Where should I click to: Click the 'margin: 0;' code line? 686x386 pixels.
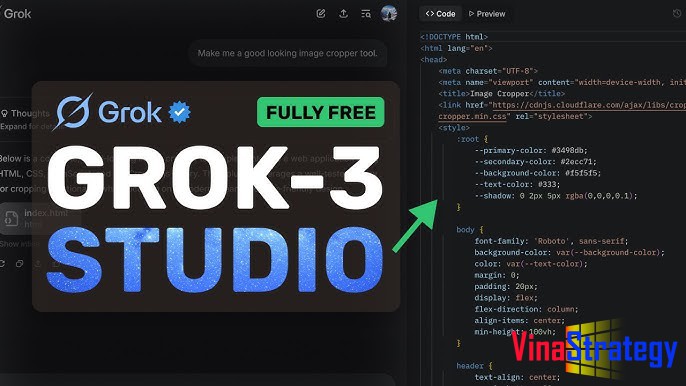(x=497, y=275)
